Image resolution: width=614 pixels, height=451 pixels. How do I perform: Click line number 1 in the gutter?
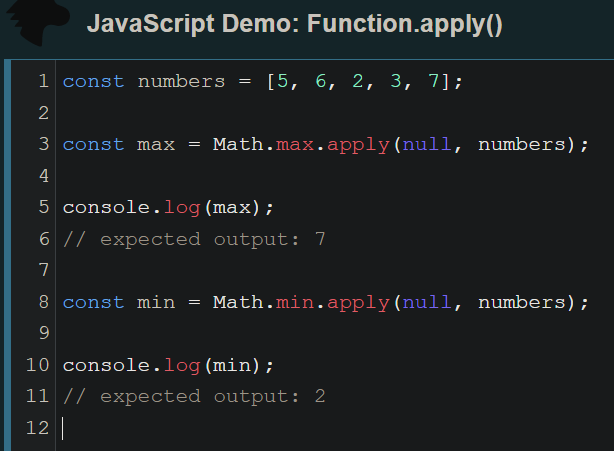[43, 81]
